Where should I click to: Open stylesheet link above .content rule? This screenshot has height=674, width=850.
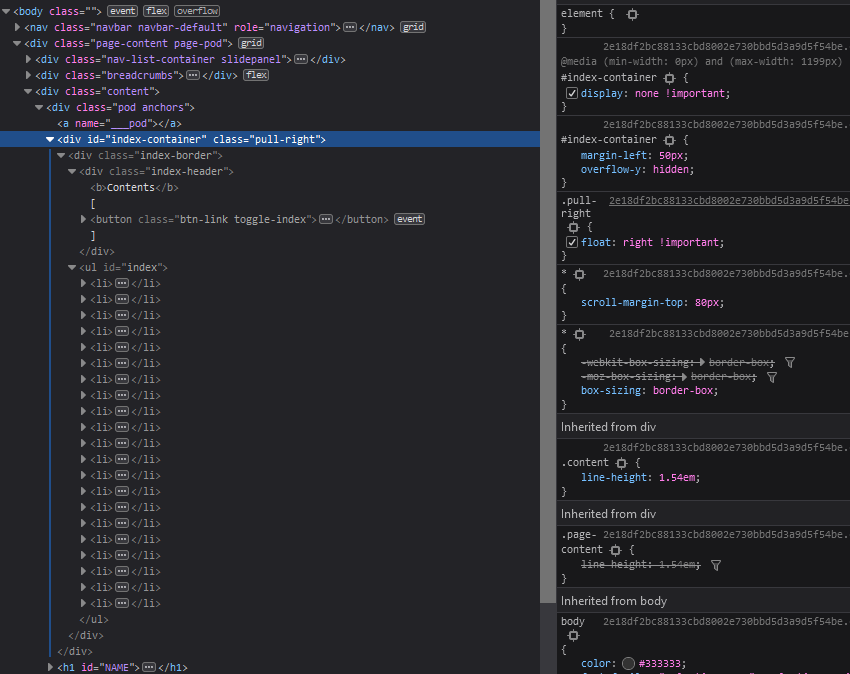[x=726, y=447]
